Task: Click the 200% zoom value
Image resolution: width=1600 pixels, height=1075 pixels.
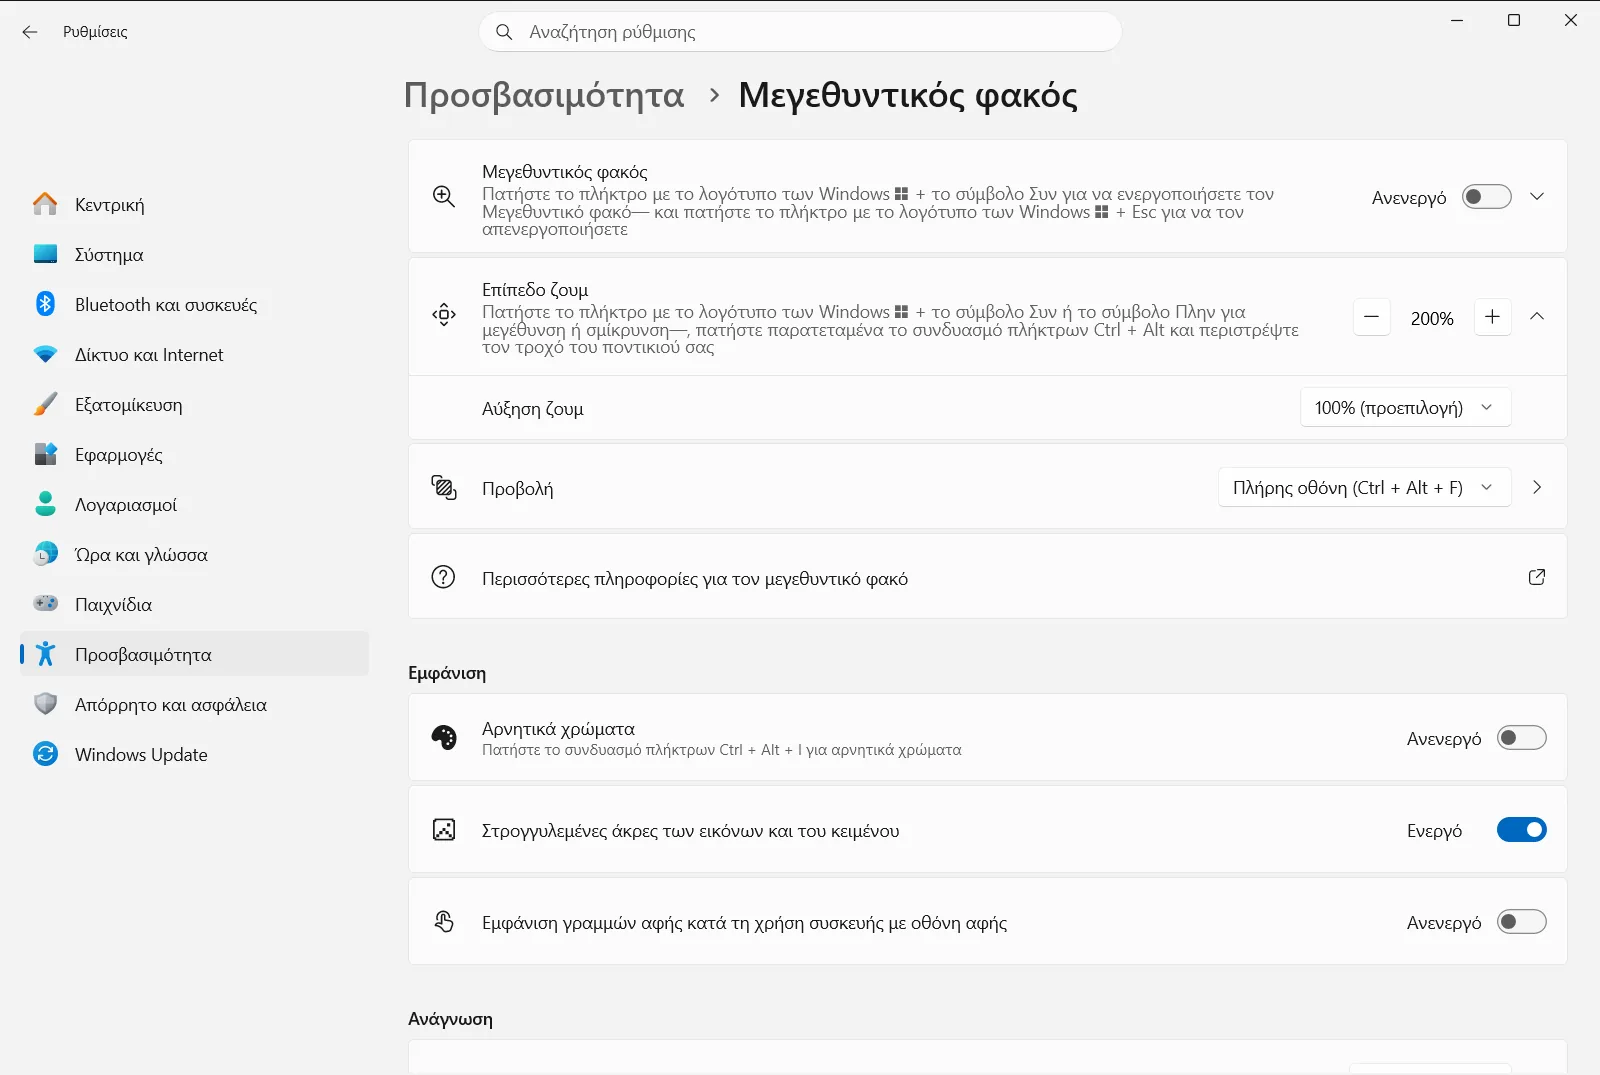Action: (x=1432, y=318)
